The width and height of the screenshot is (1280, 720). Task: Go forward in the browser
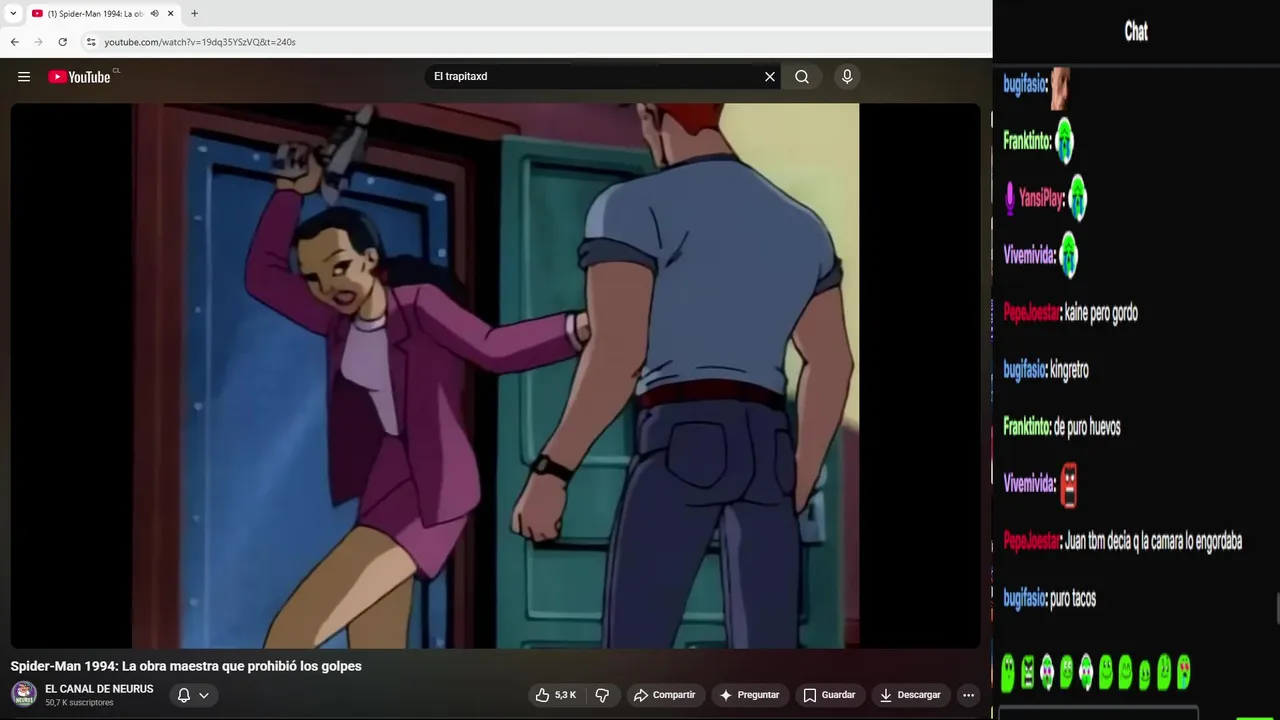pos(38,42)
